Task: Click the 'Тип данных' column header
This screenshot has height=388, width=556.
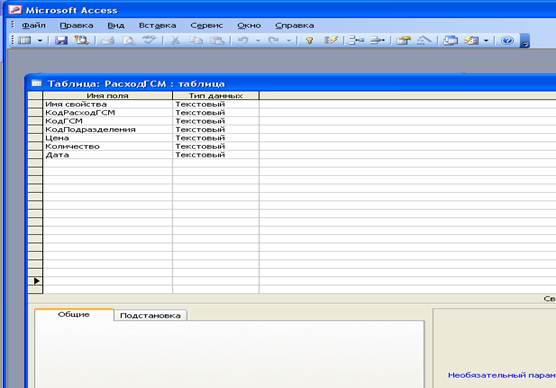Action: 216,95
